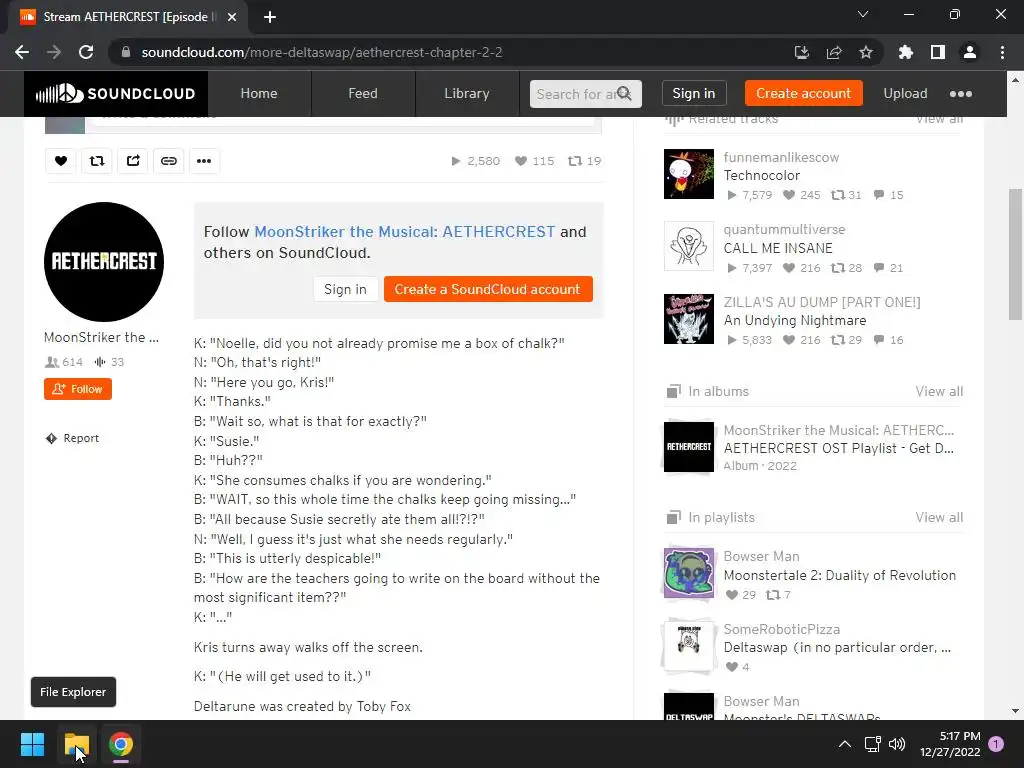Click Sign in under follow prompt
The width and height of the screenshot is (1024, 768).
tap(345, 289)
